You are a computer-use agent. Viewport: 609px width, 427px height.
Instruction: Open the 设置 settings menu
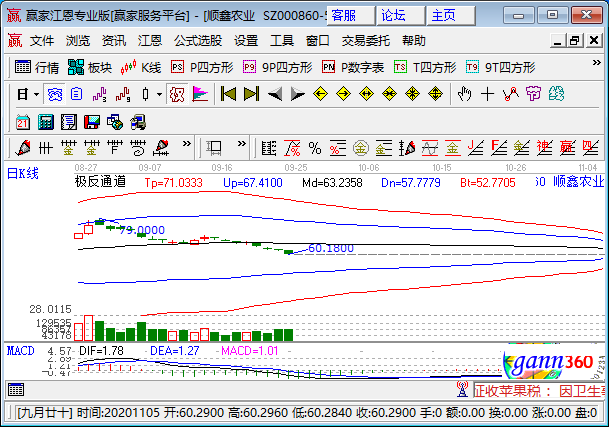click(246, 40)
